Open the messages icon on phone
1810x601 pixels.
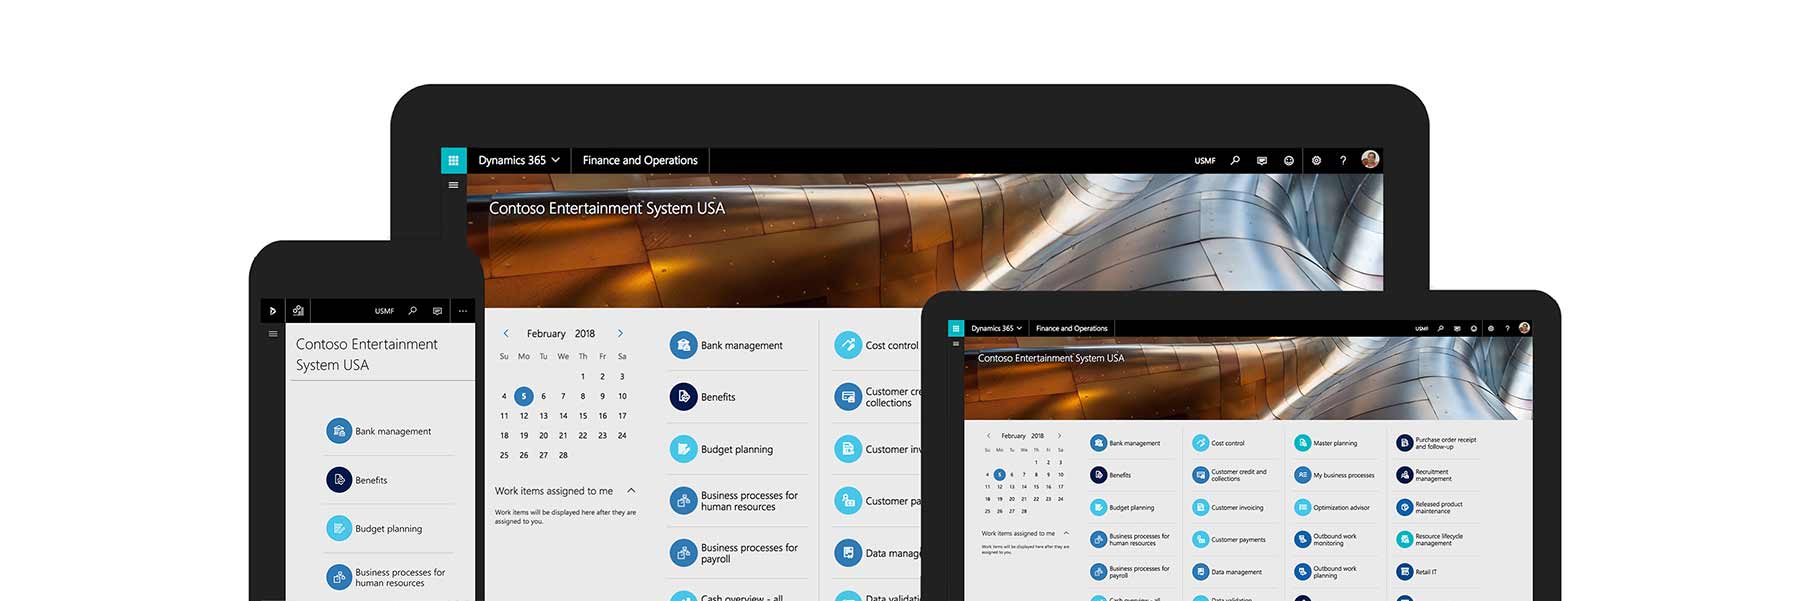(437, 311)
